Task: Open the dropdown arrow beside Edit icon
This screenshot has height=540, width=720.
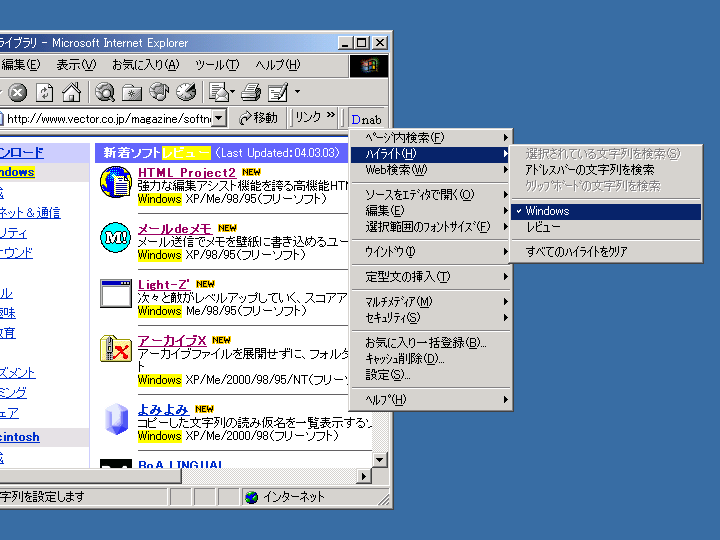Action: point(297,92)
